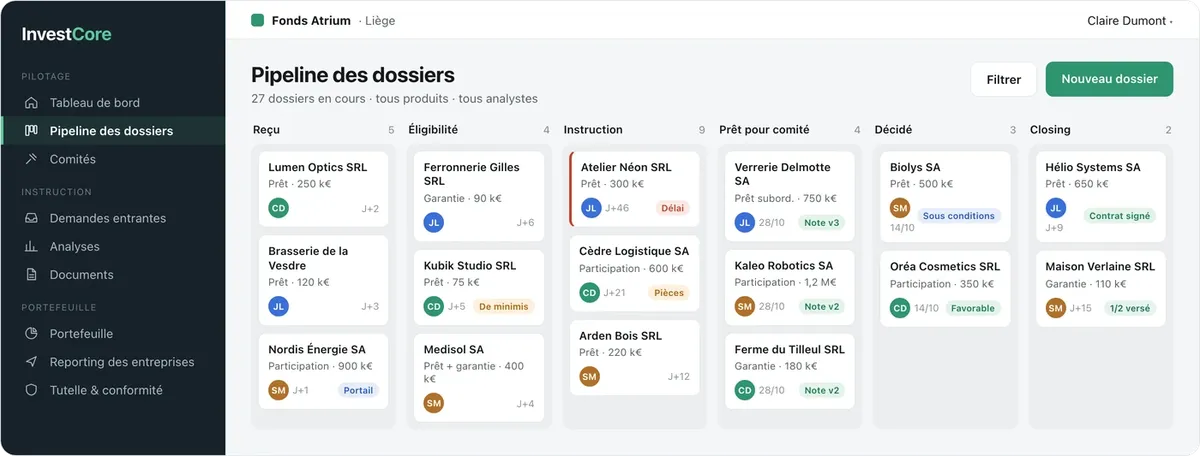Click the Note v2 tag on Ferme du Tilleul
The image size is (1200, 456).
[x=821, y=390]
